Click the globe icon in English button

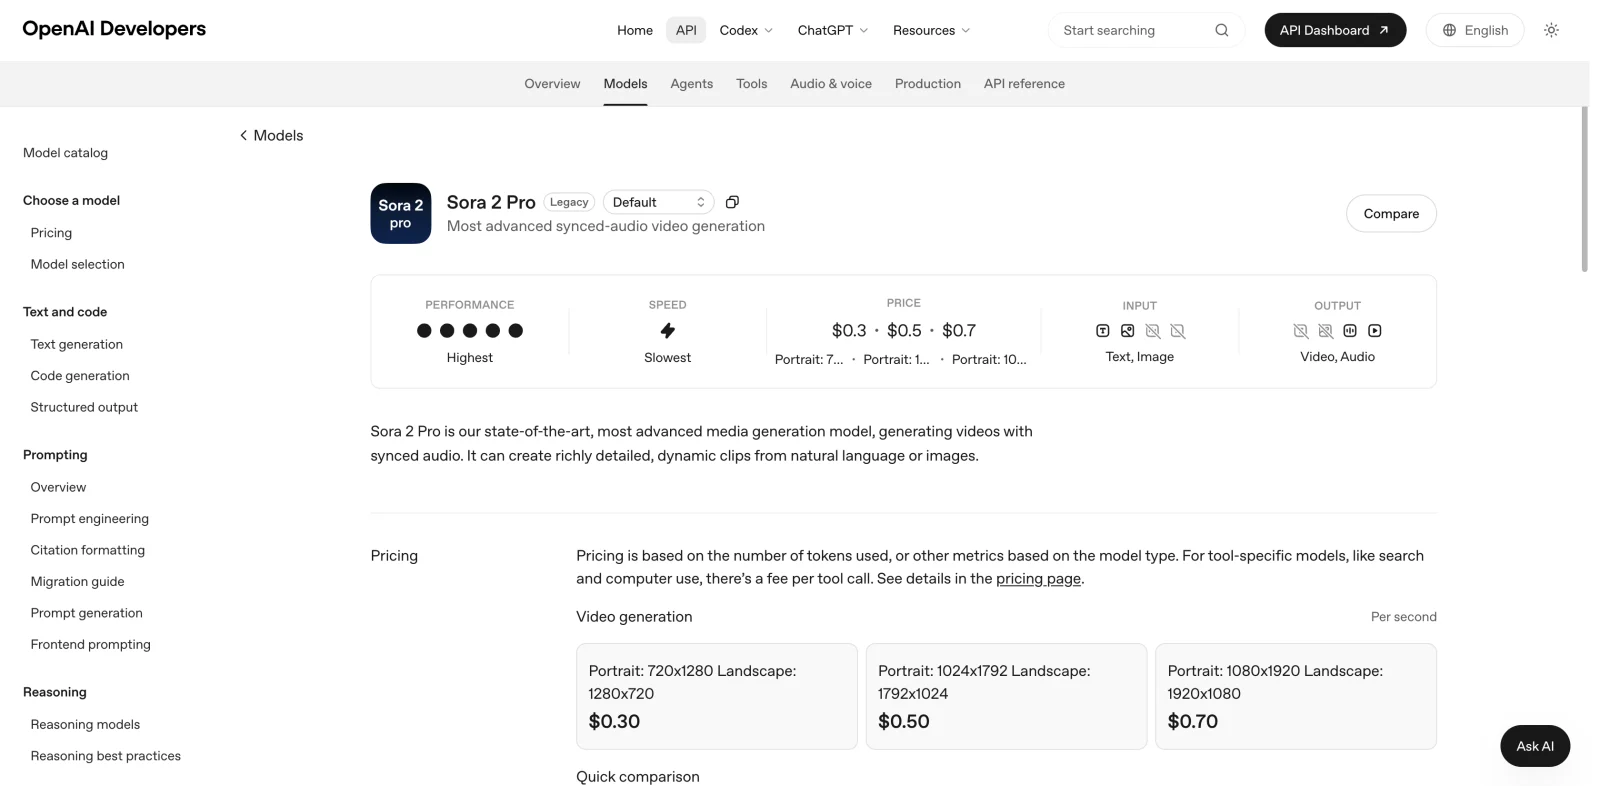coord(1449,30)
